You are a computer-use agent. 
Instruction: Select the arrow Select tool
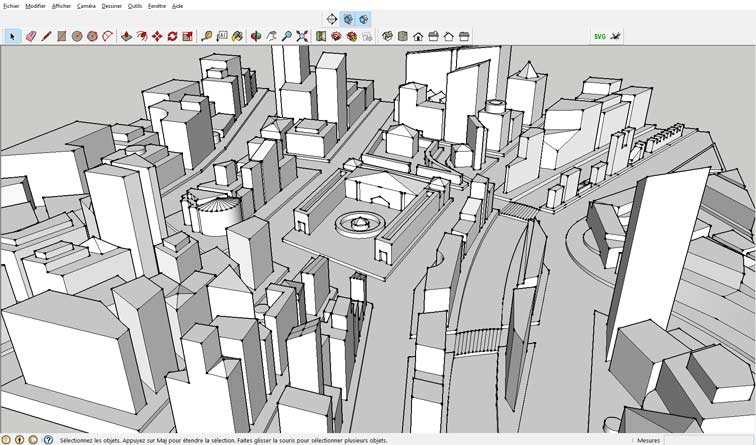[13, 36]
